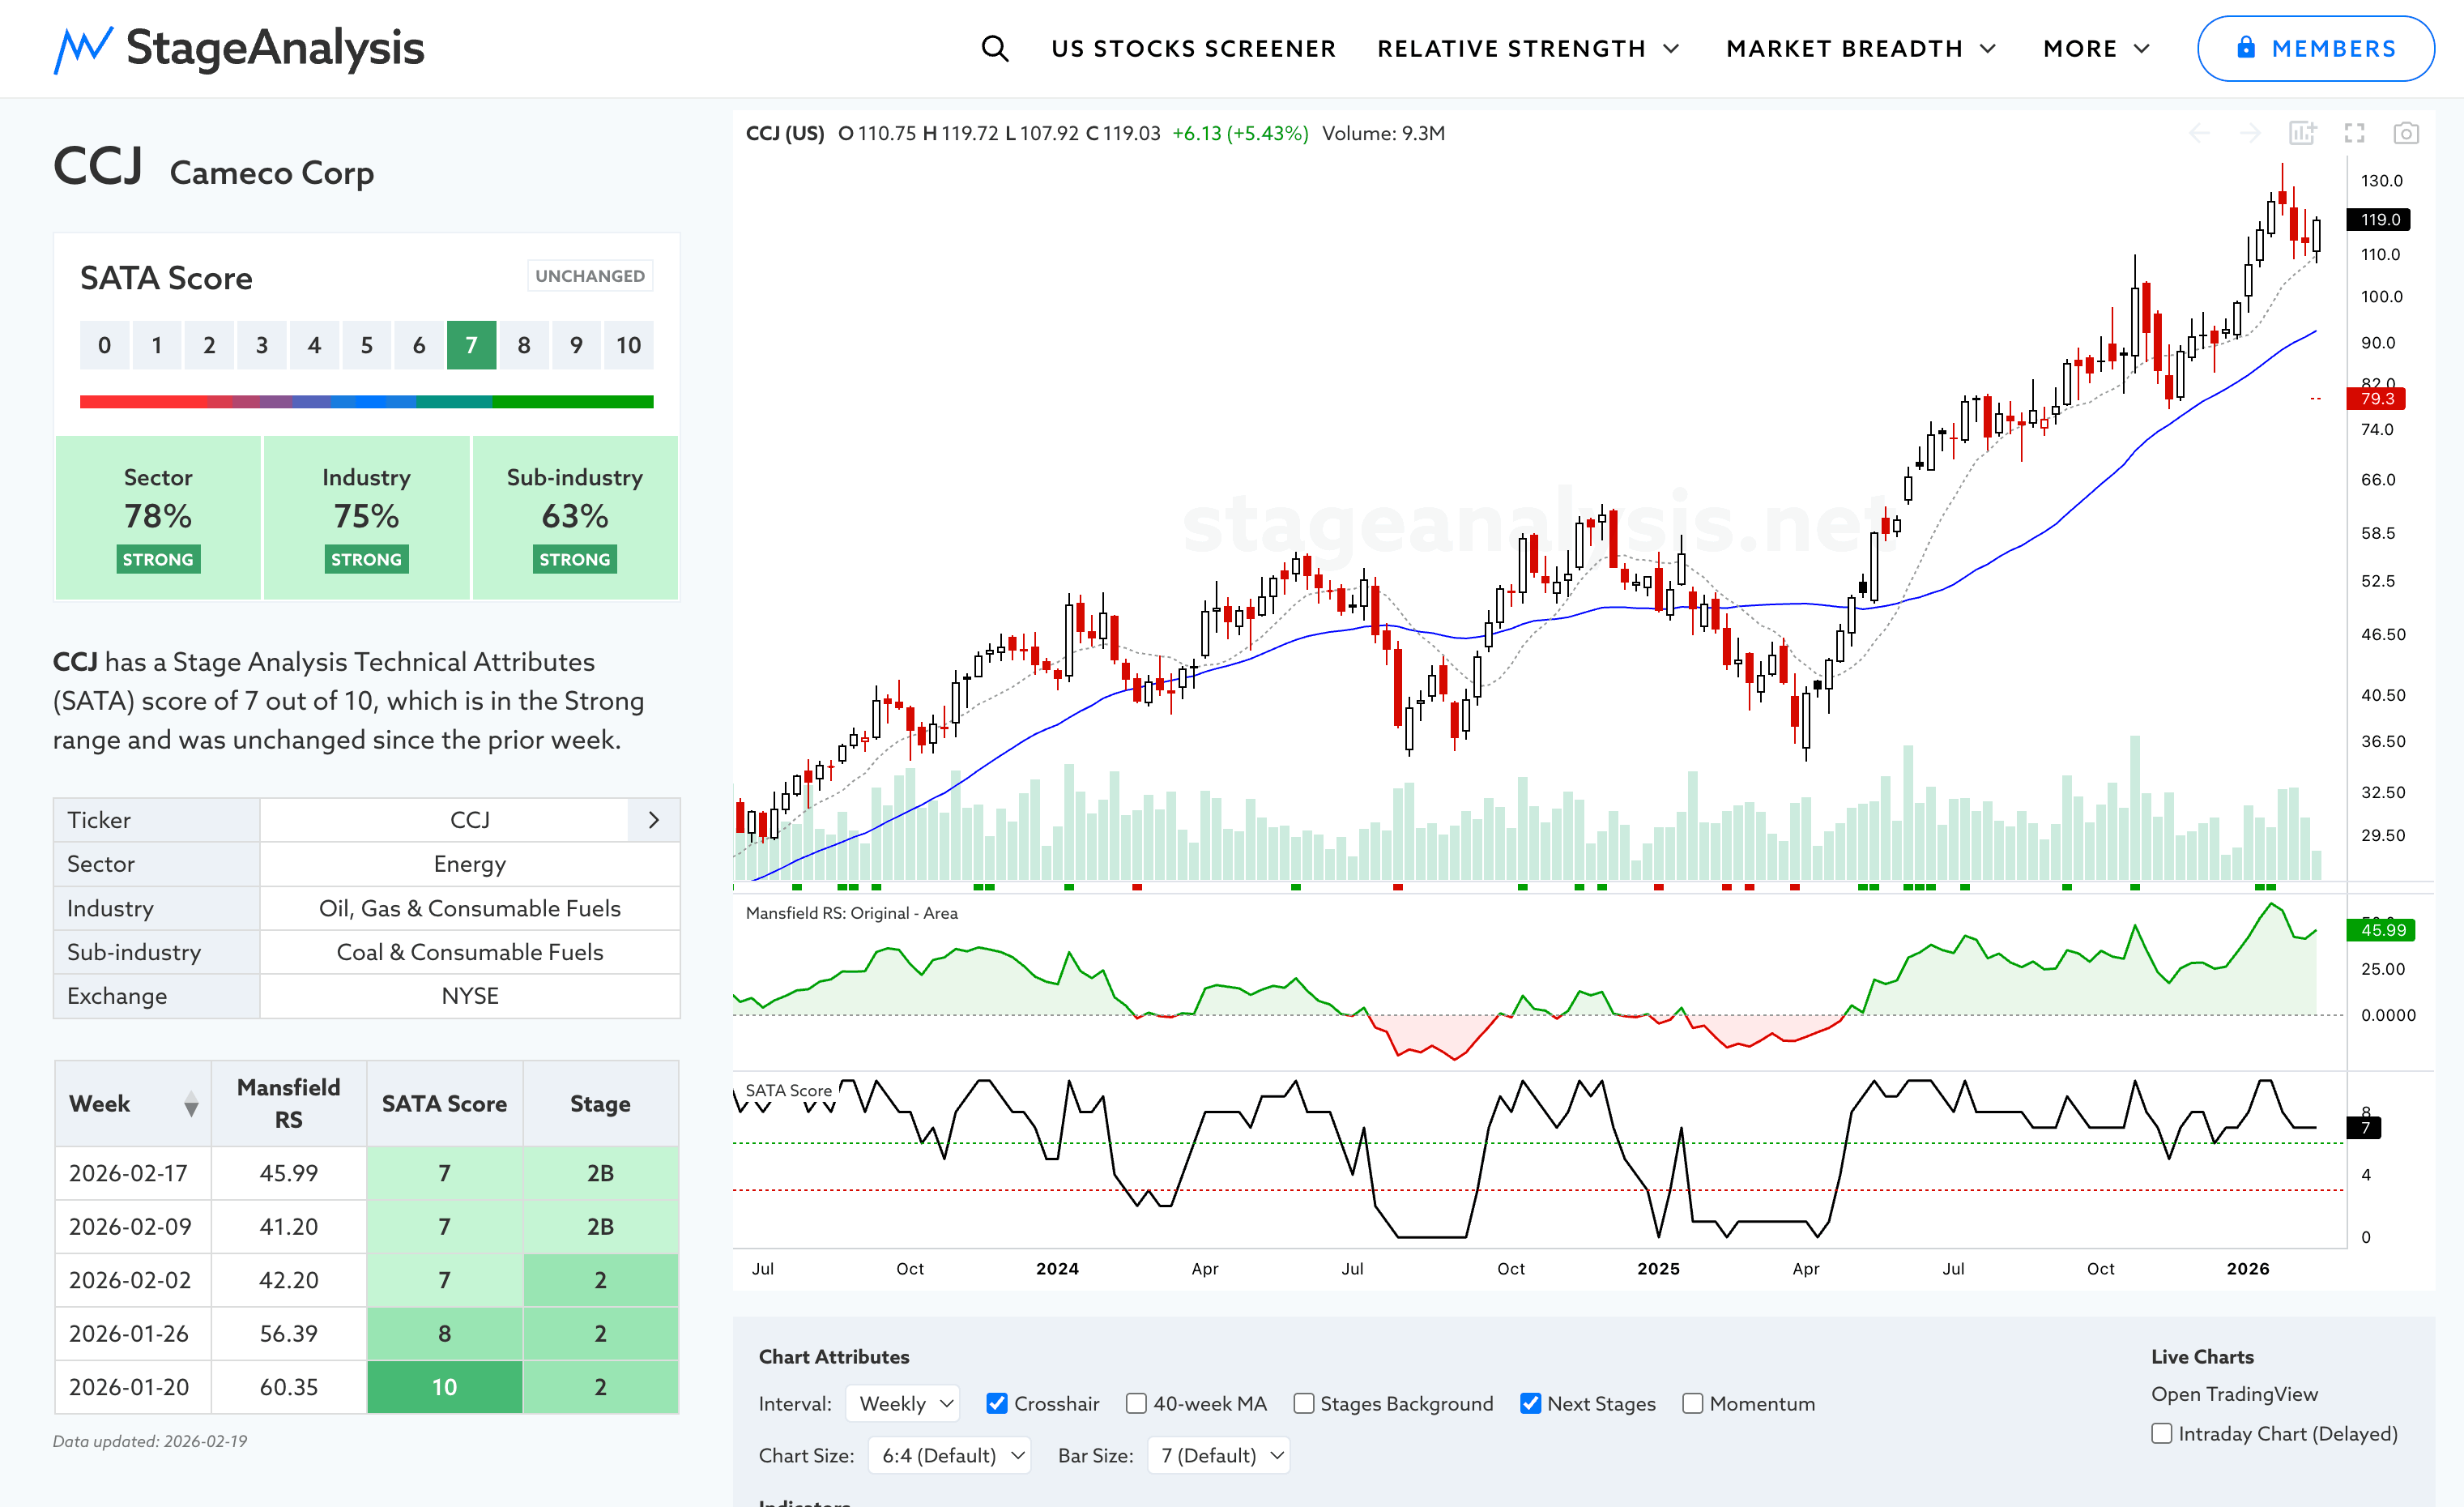
Task: Open TradingView live chart link
Action: pyautogui.click(x=2233, y=1393)
